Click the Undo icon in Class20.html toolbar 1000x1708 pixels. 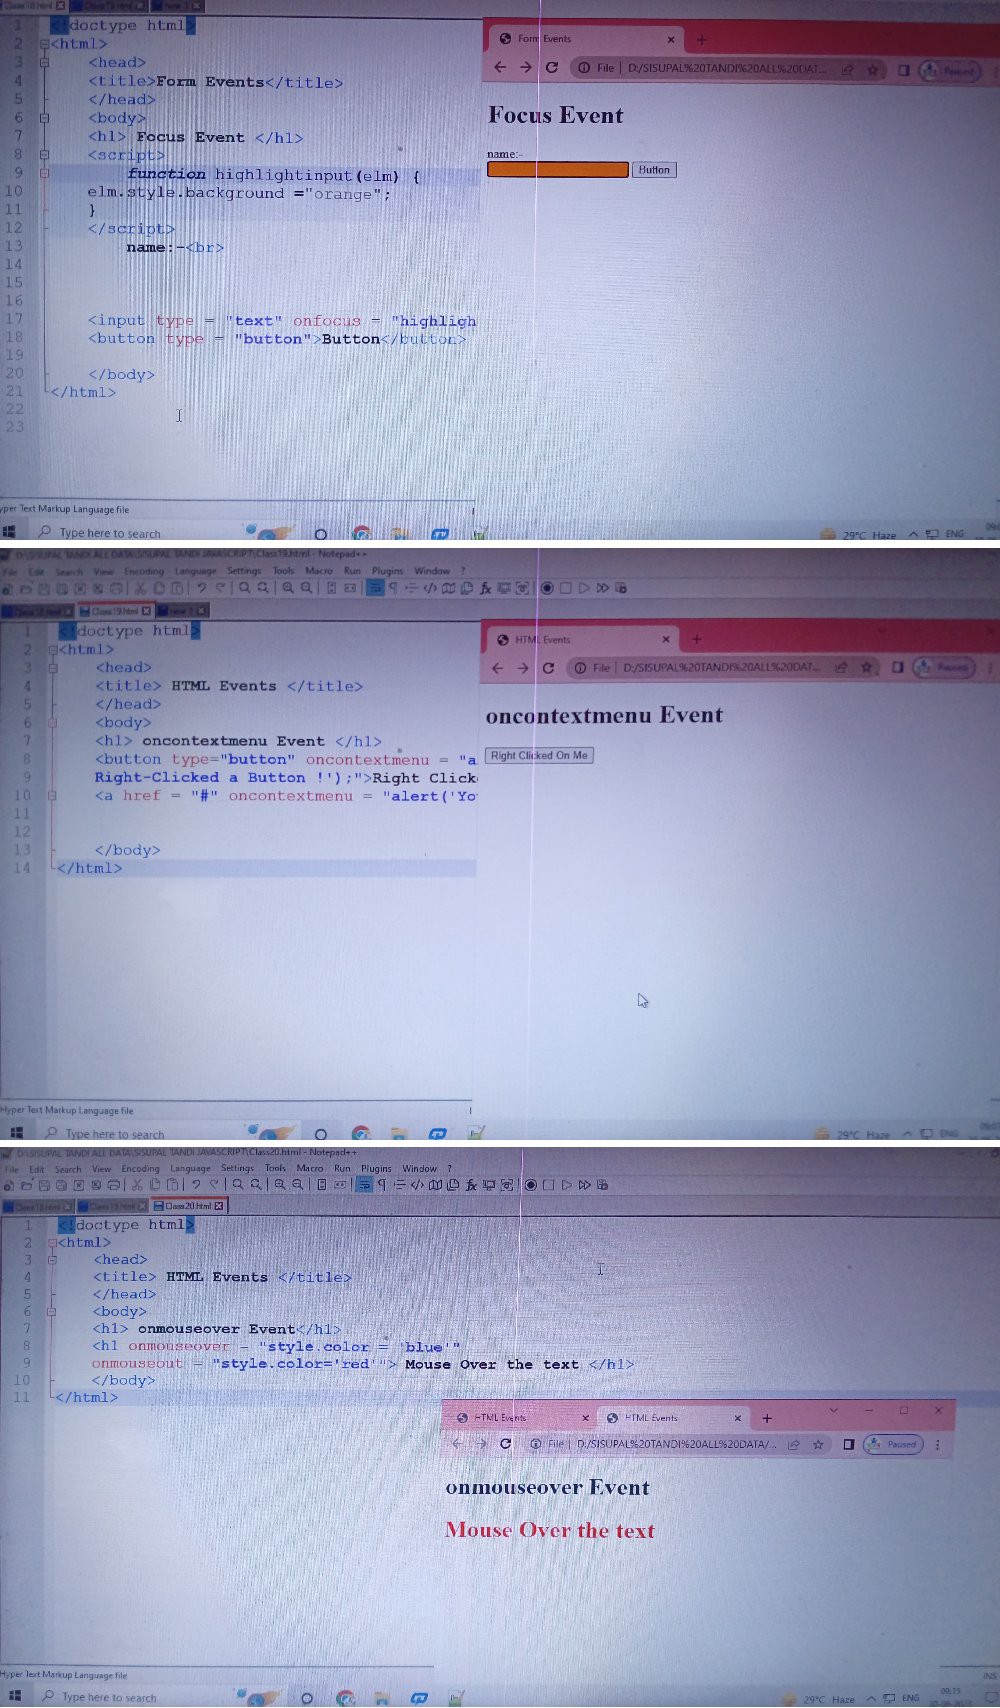(196, 1185)
